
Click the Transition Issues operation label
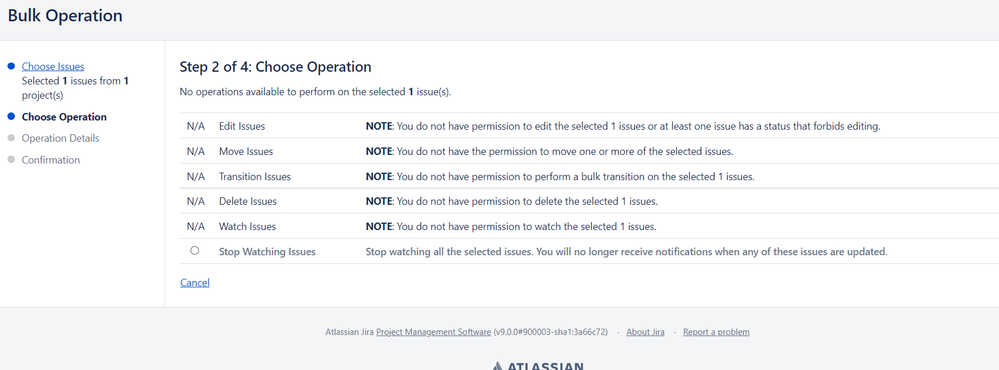pyautogui.click(x=255, y=176)
